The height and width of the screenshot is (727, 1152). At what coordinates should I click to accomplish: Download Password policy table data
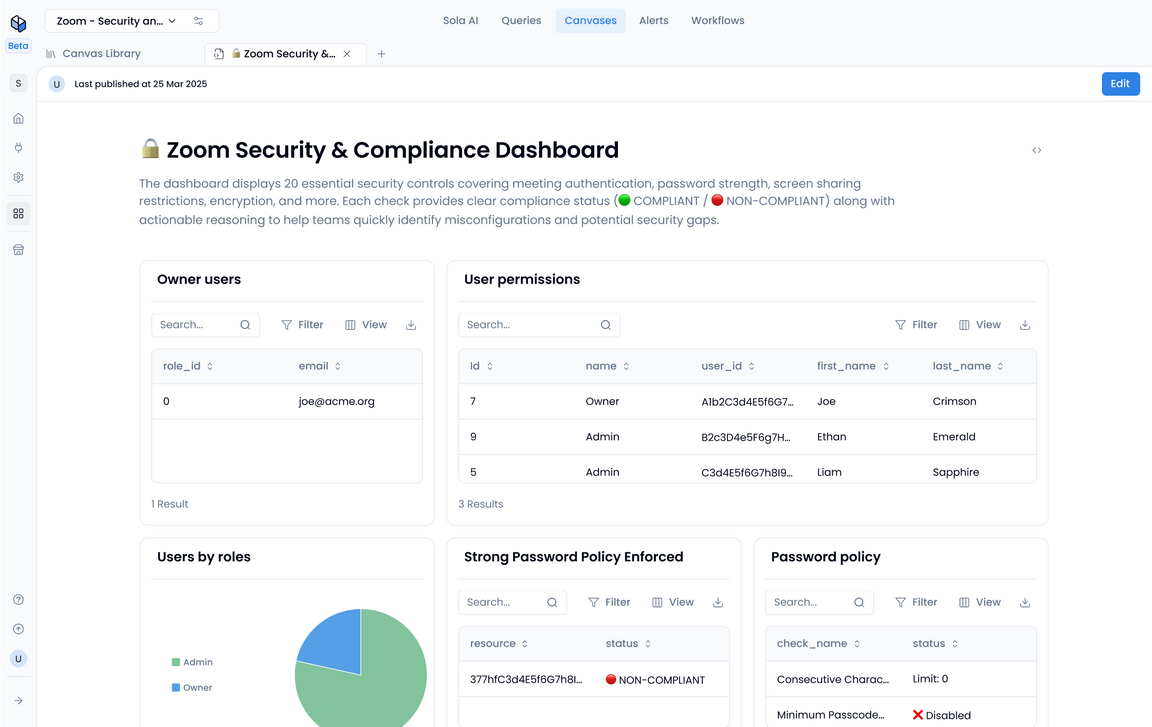1025,602
